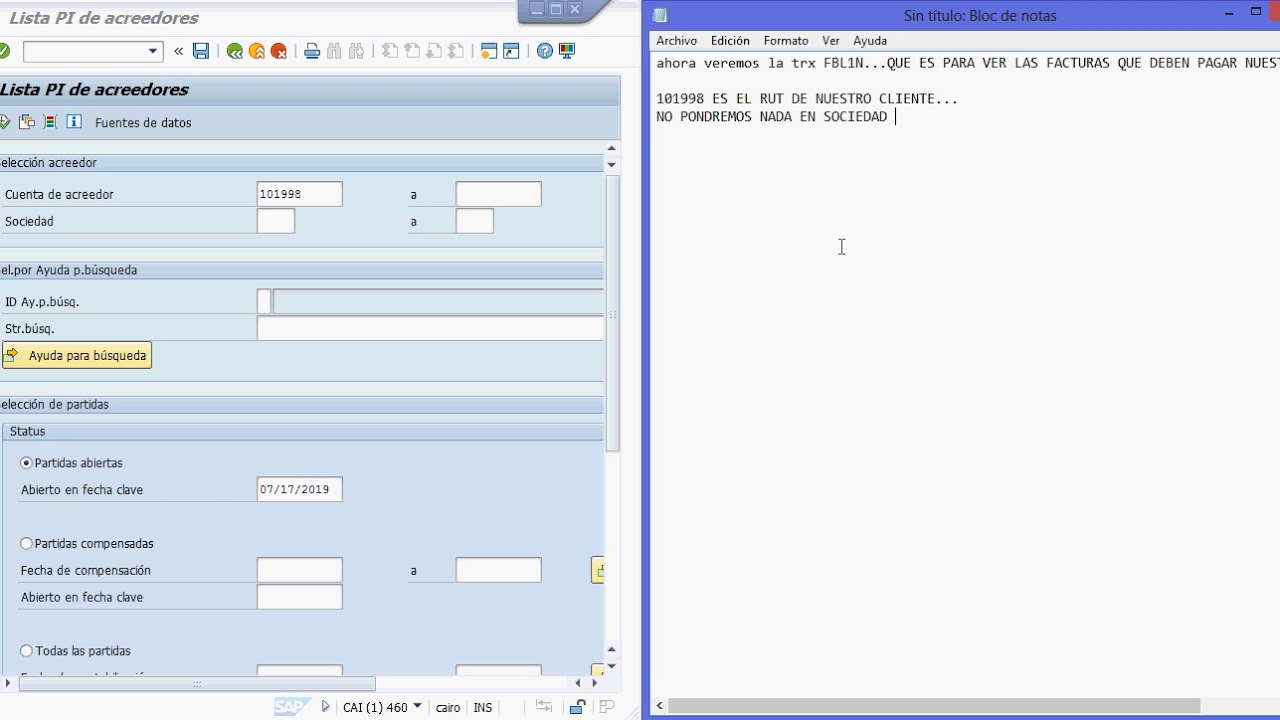This screenshot has width=1280, height=720.
Task: Click the Dynamic Selections icon
Action: click(50, 122)
